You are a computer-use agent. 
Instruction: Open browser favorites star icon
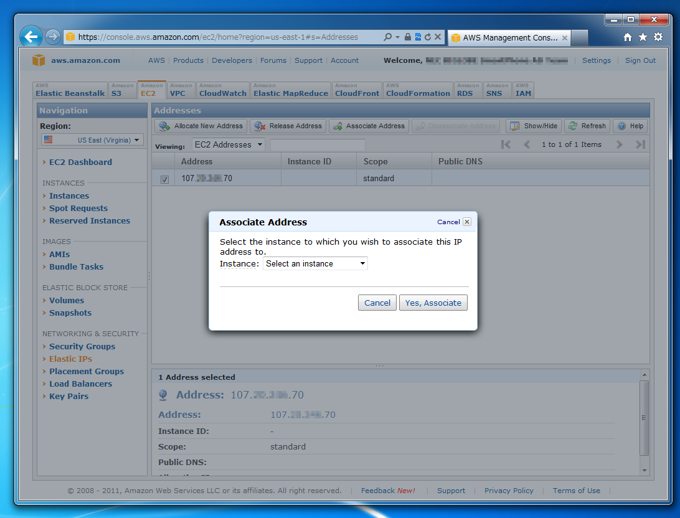(643, 37)
